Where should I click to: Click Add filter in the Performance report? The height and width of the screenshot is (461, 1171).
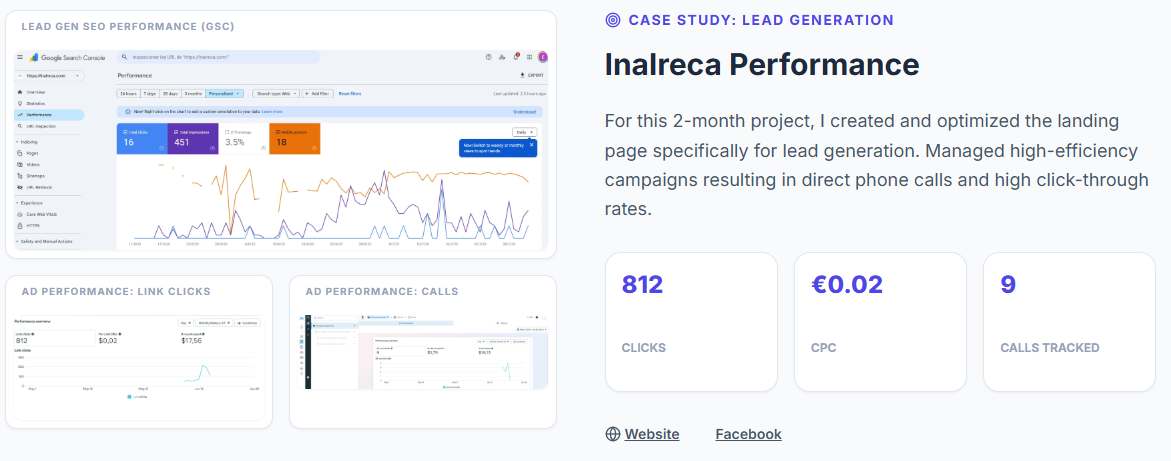[317, 93]
